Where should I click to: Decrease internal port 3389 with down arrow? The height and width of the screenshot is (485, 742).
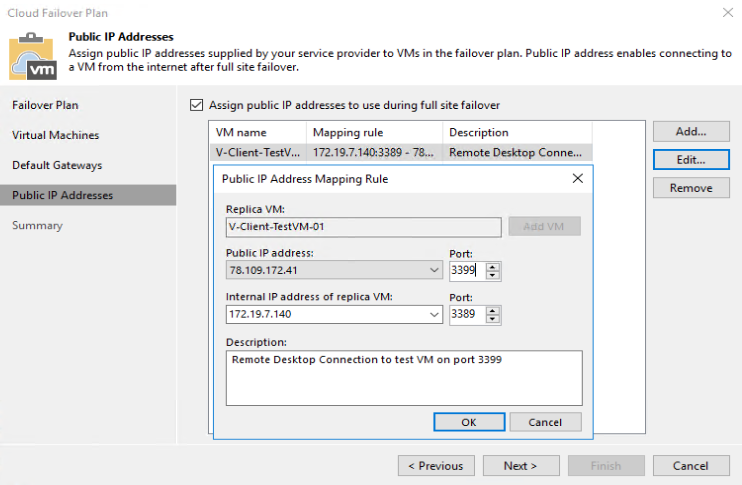(493, 319)
